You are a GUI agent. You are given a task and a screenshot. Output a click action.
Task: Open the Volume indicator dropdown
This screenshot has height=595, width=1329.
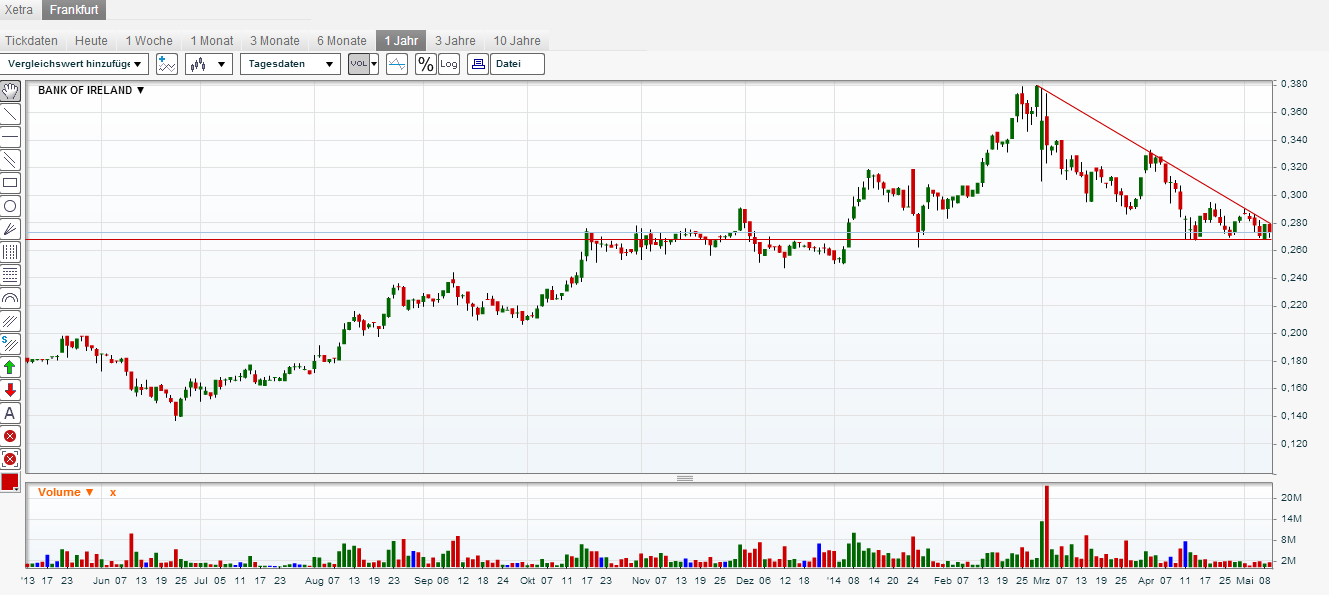click(x=66, y=492)
